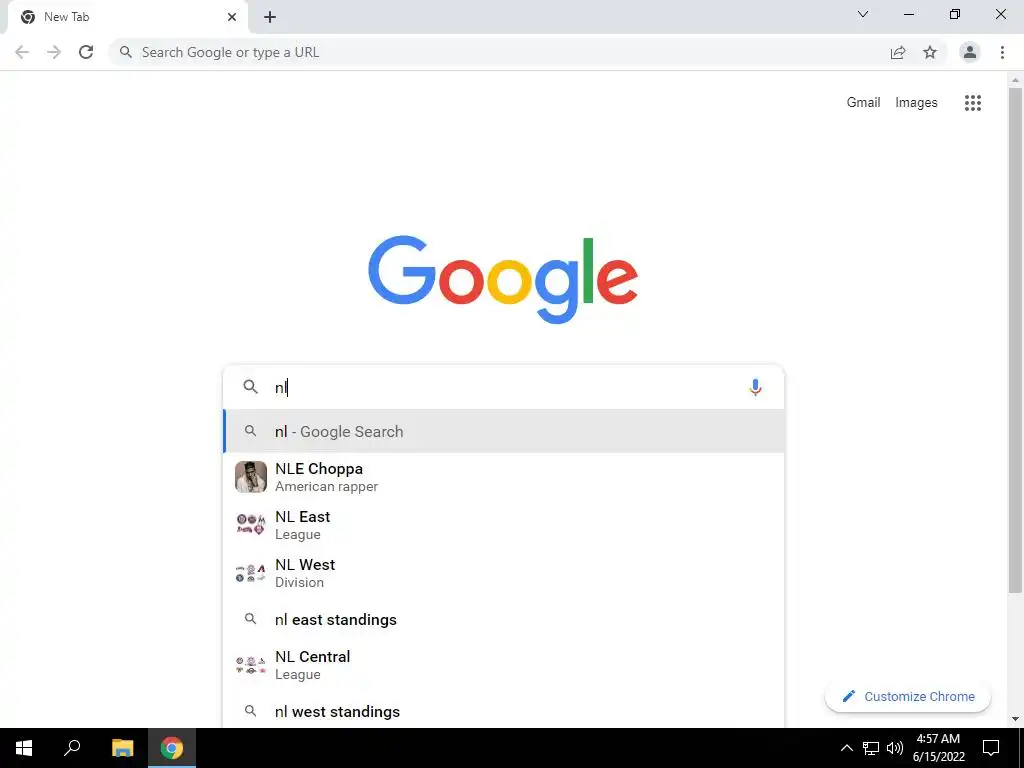Bookmark this tab with the star icon
Image resolution: width=1024 pixels, height=768 pixels.
pyautogui.click(x=930, y=52)
